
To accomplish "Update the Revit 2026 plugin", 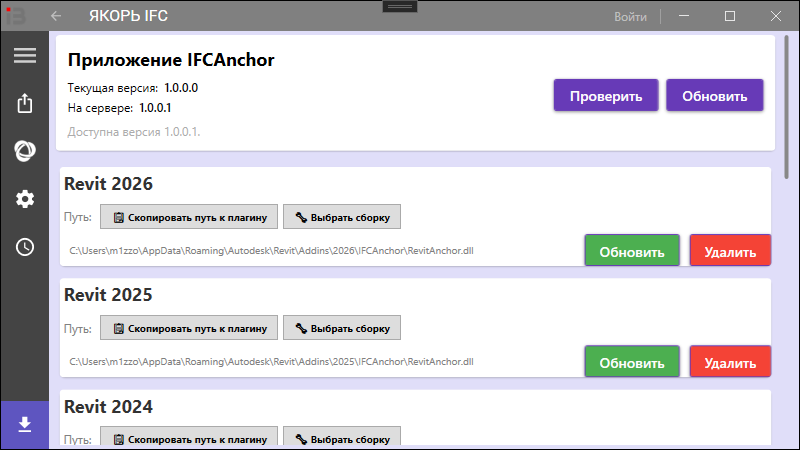I will click(x=632, y=251).
